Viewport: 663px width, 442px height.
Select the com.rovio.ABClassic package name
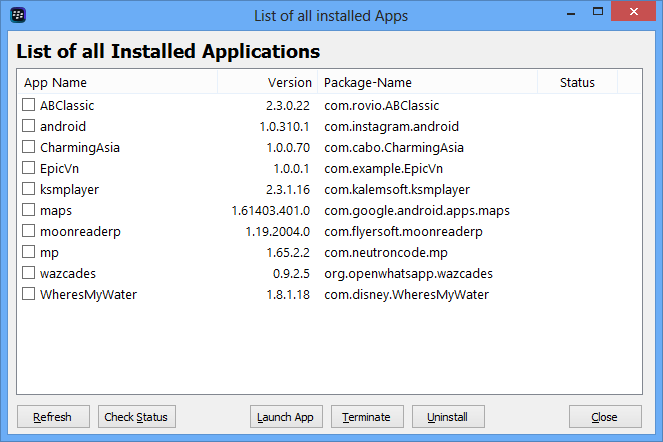click(381, 105)
